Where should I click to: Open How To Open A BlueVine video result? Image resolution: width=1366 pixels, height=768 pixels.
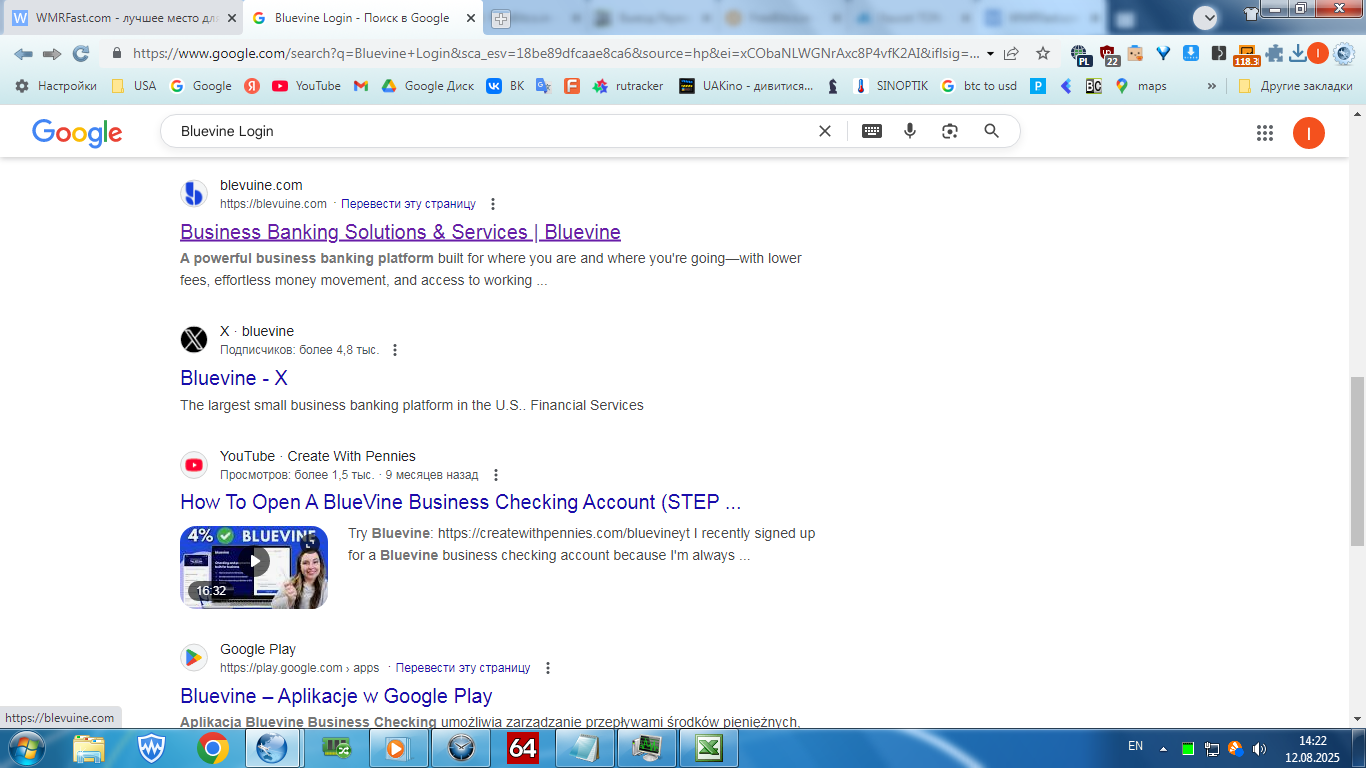(461, 502)
